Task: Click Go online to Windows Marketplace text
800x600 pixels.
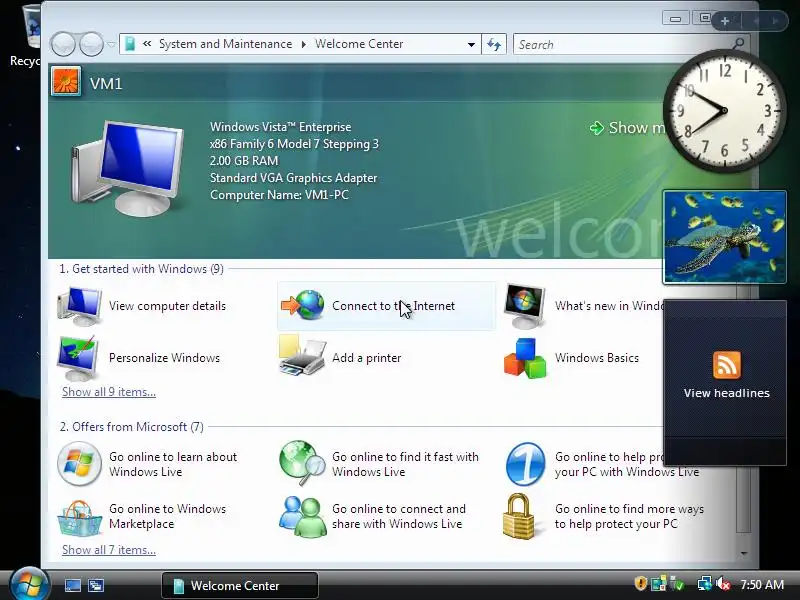Action: (x=167, y=516)
